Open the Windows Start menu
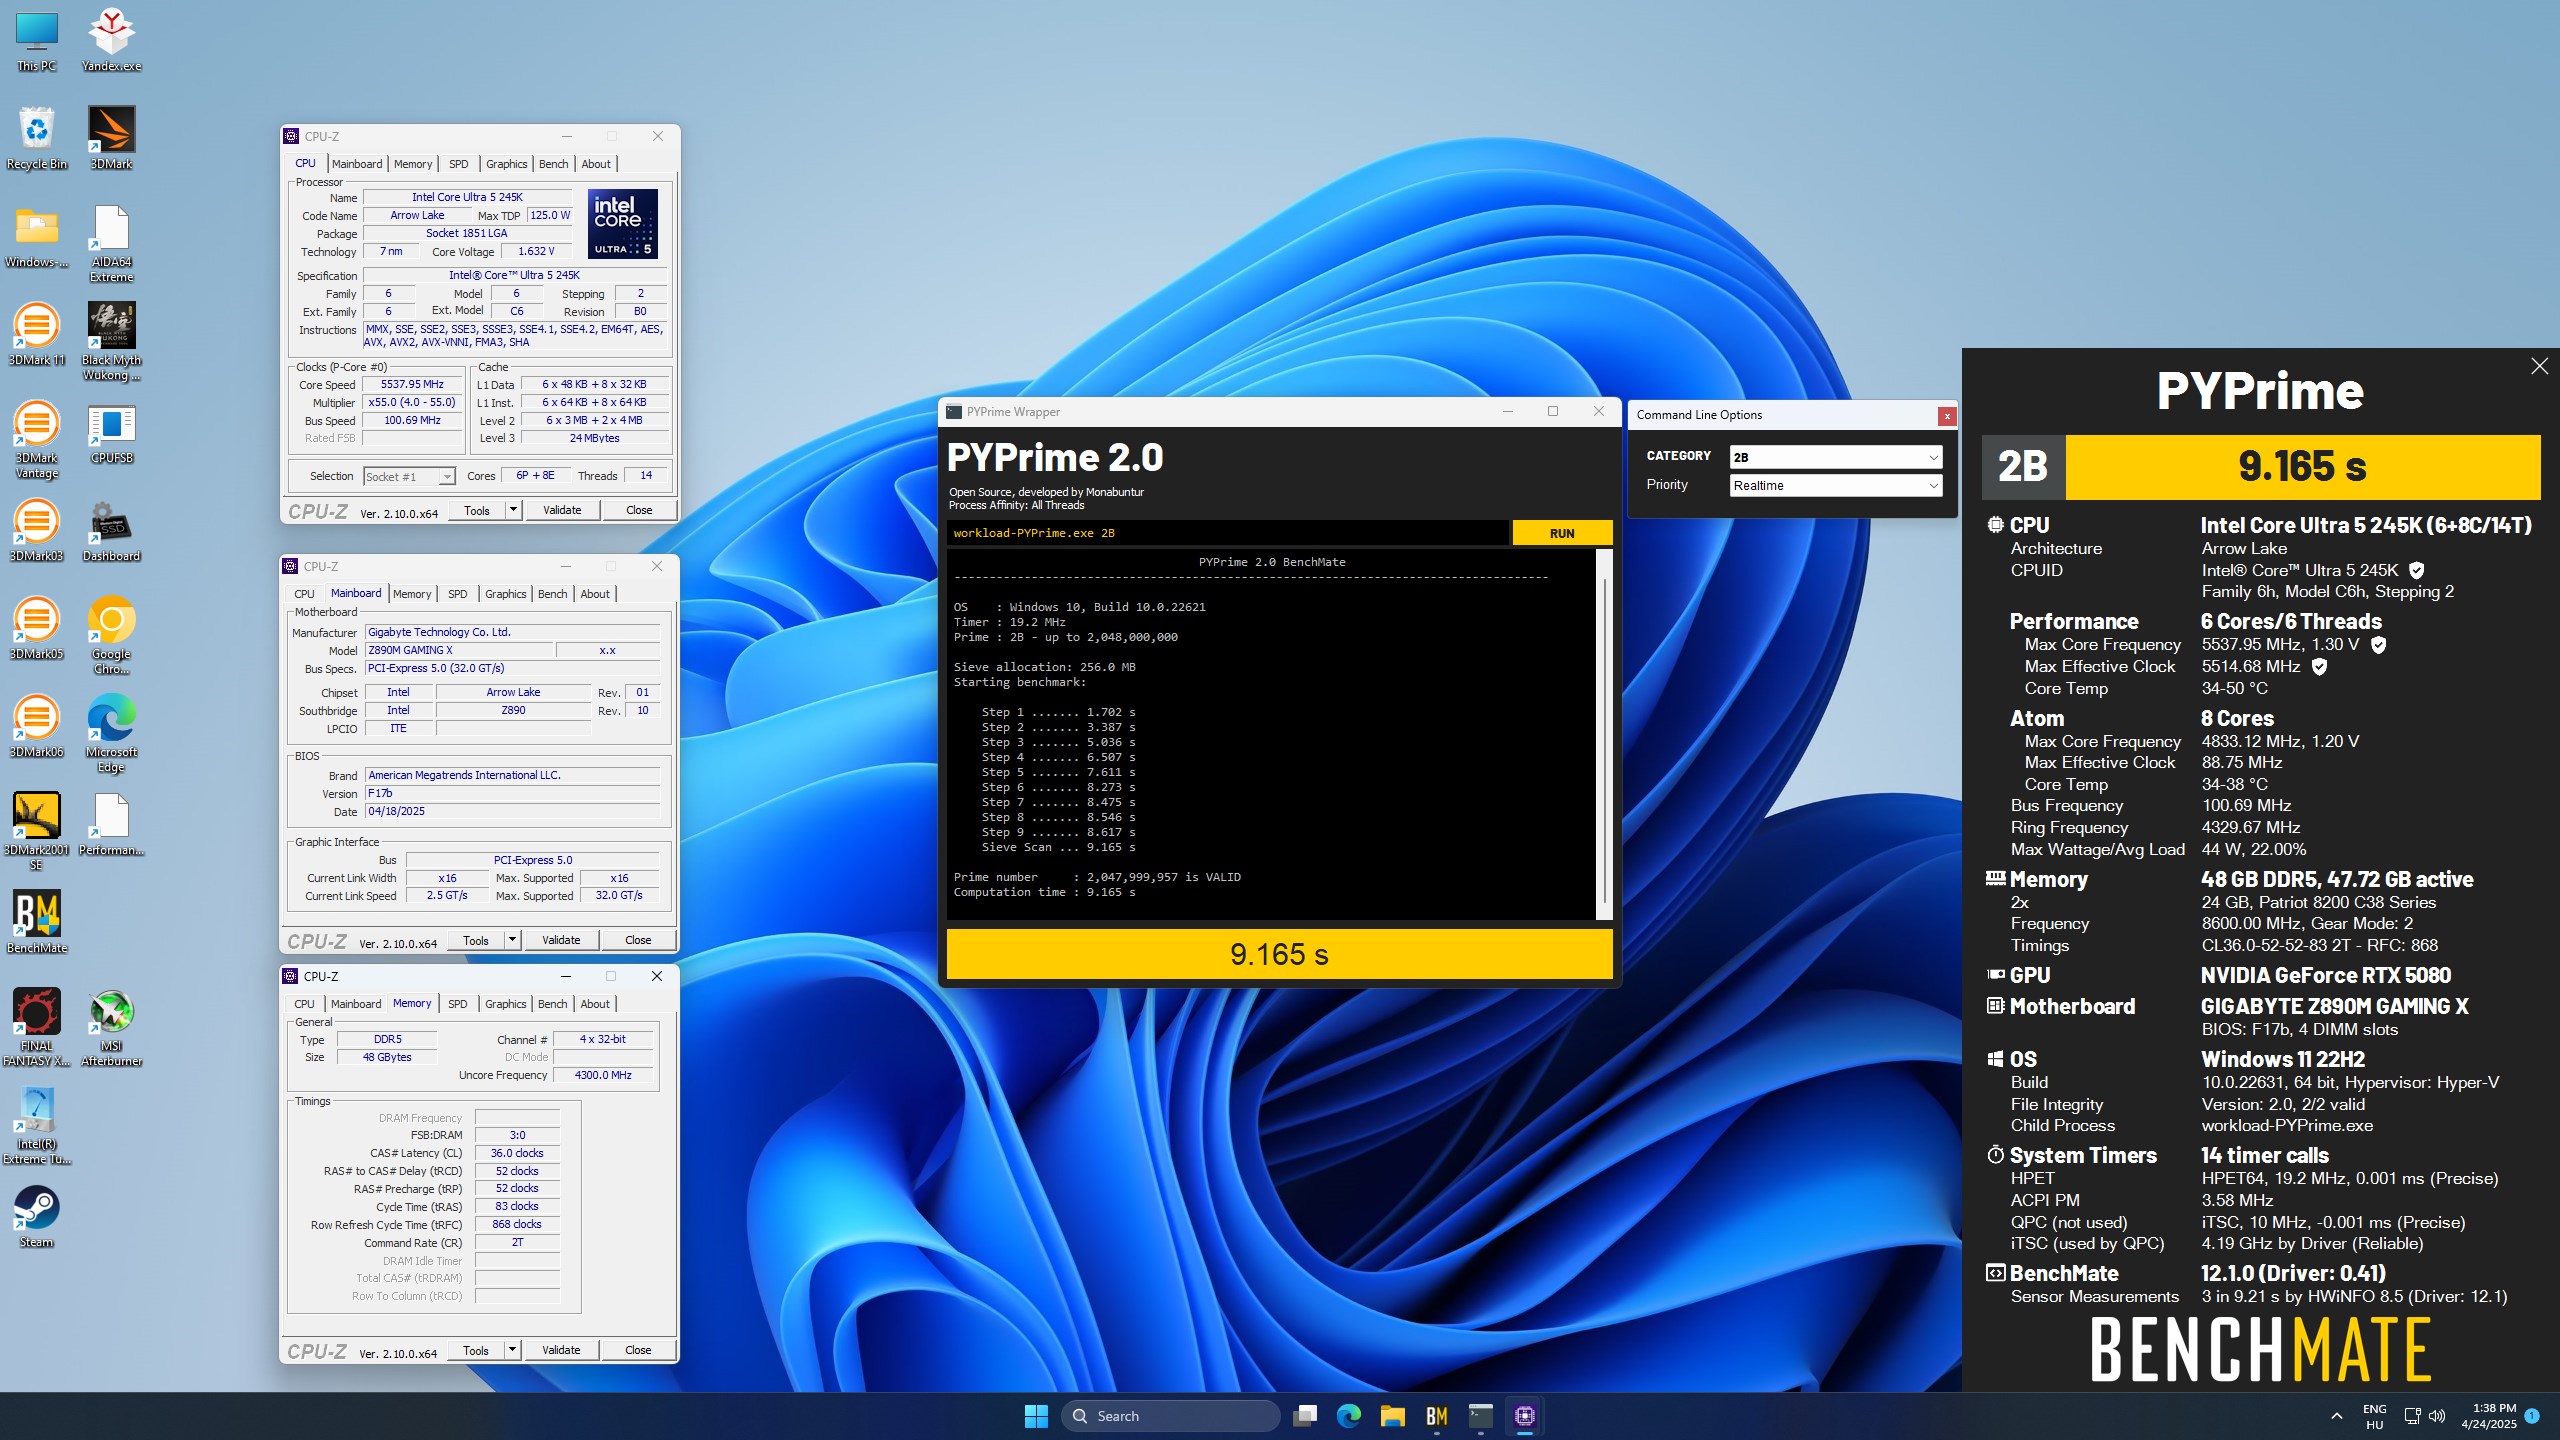2560x1440 pixels. point(1036,1415)
